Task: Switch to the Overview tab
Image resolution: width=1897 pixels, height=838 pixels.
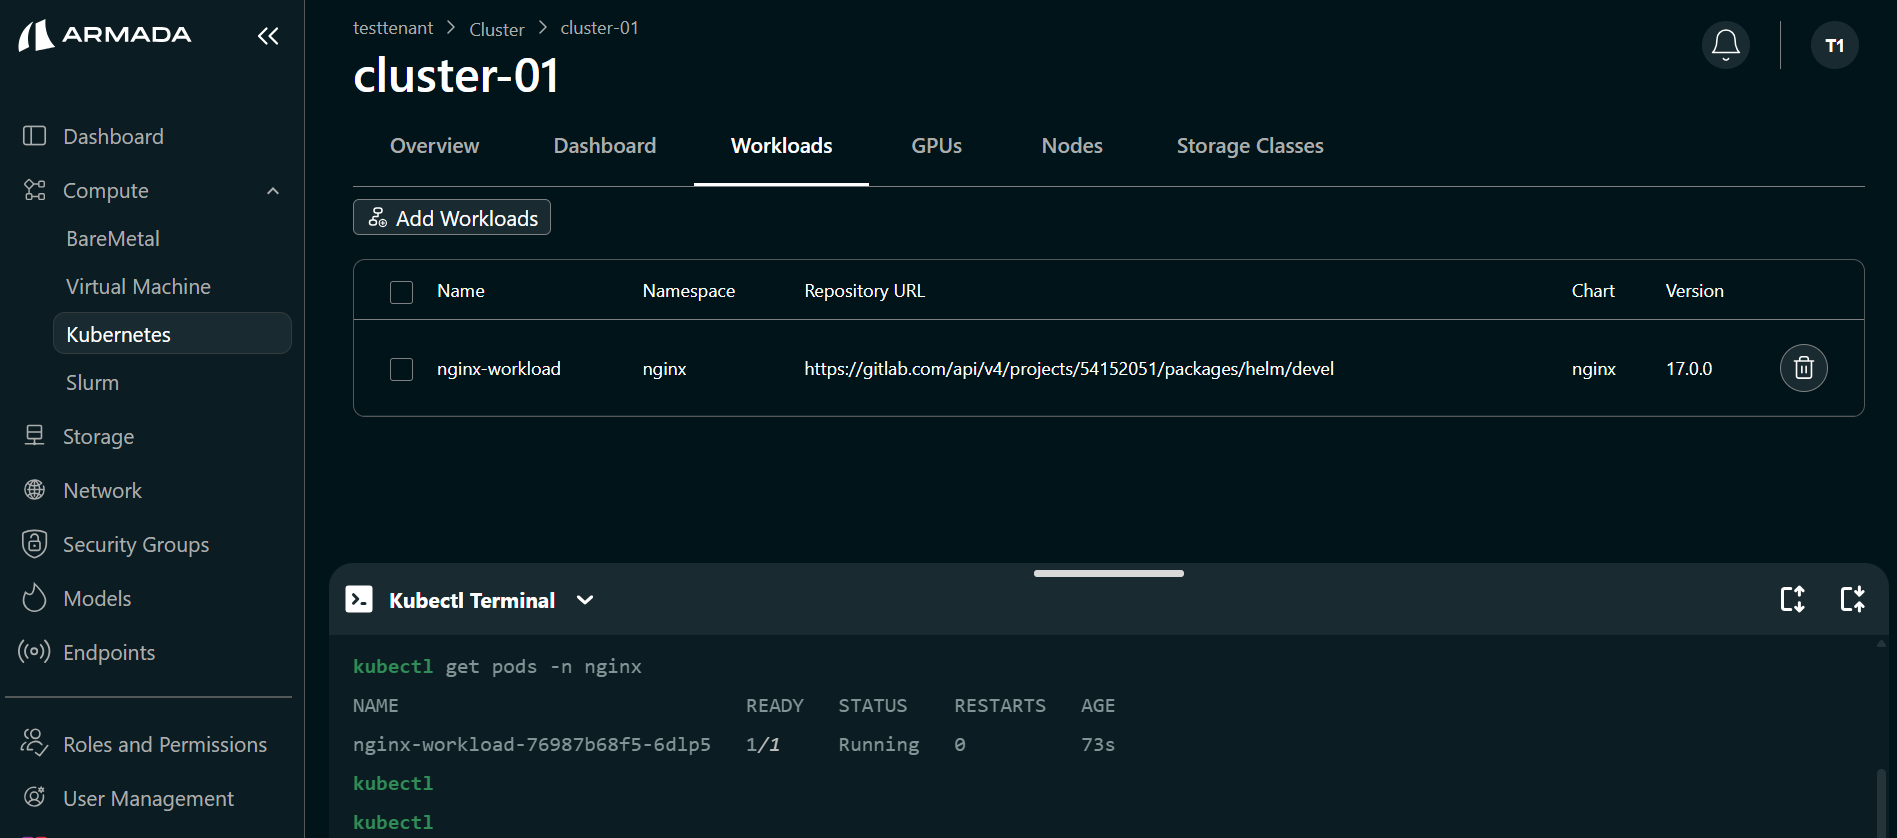Action: tap(434, 146)
